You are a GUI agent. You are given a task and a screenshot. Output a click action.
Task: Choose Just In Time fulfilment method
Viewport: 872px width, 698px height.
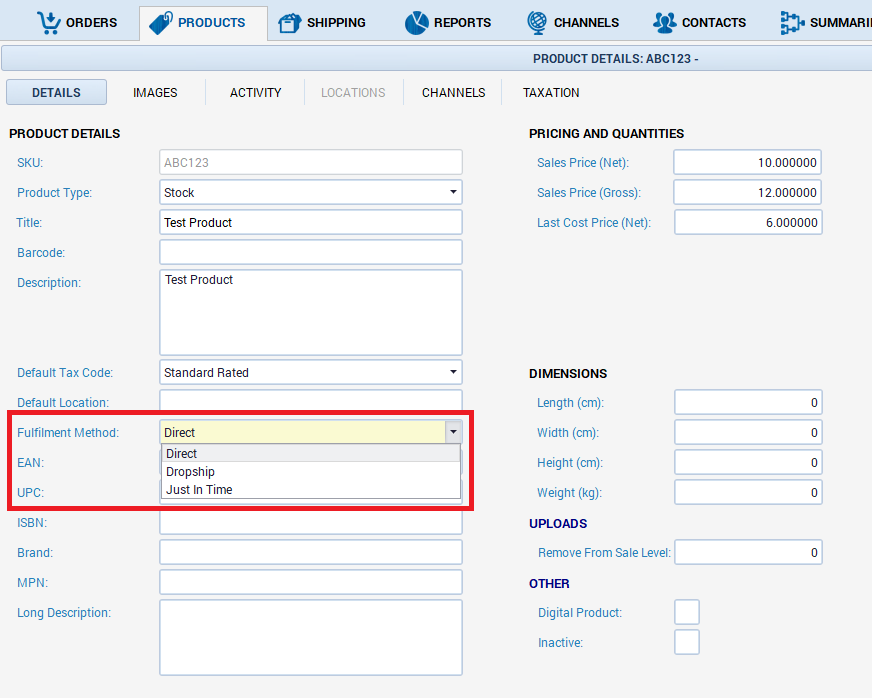(x=311, y=489)
